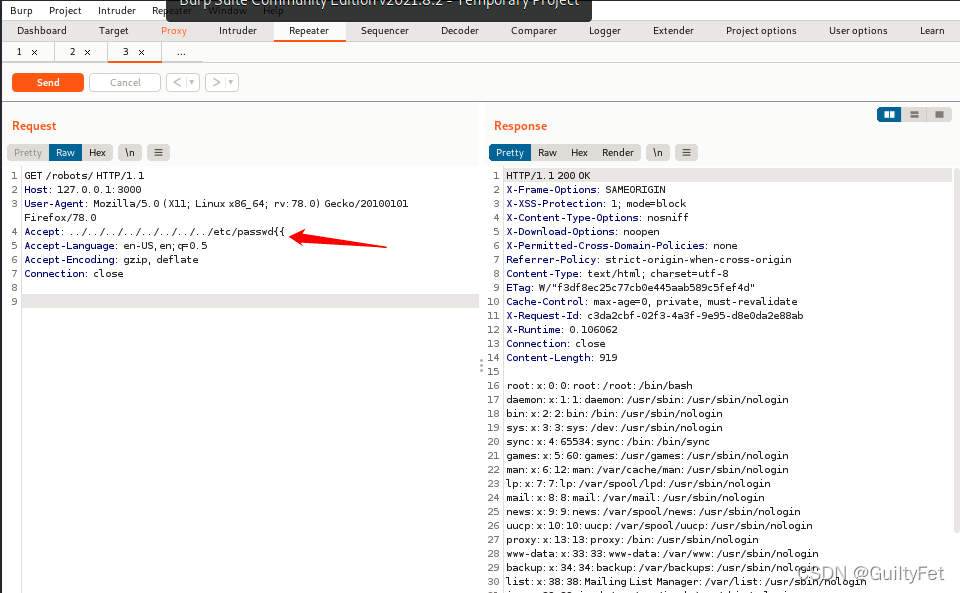Open the Request panel hamburger options menu
The height and width of the screenshot is (593, 960).
pos(158,152)
